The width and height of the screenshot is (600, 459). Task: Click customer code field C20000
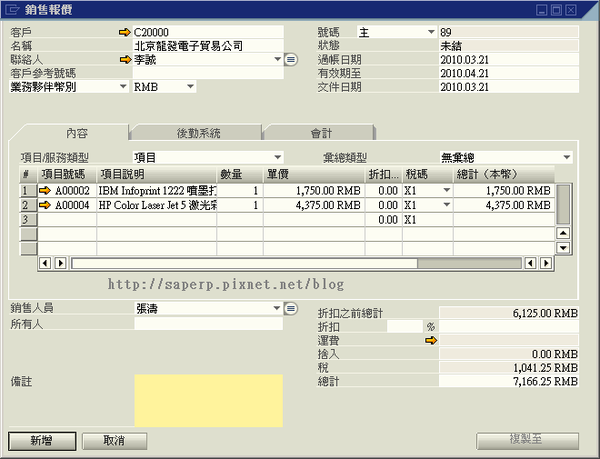[208, 32]
